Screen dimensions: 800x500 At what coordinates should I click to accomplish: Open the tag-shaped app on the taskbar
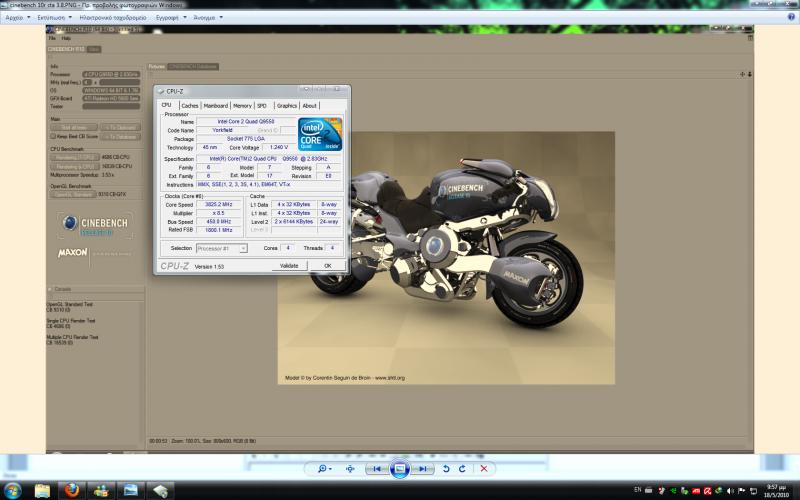(160, 490)
